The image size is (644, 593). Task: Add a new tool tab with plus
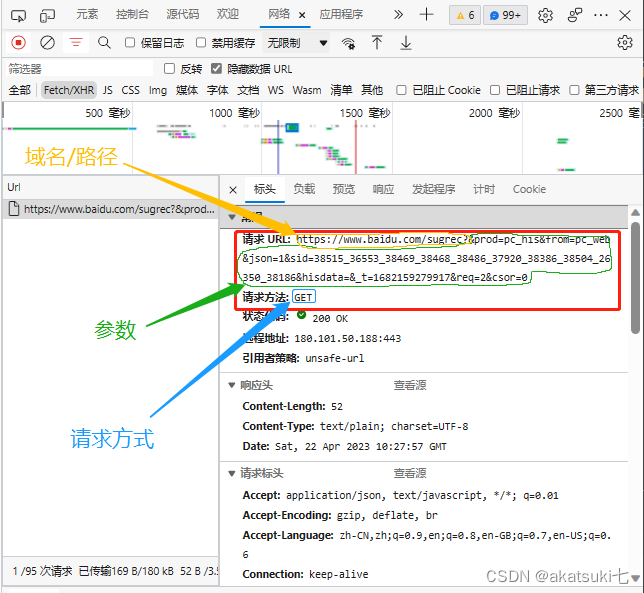point(426,15)
